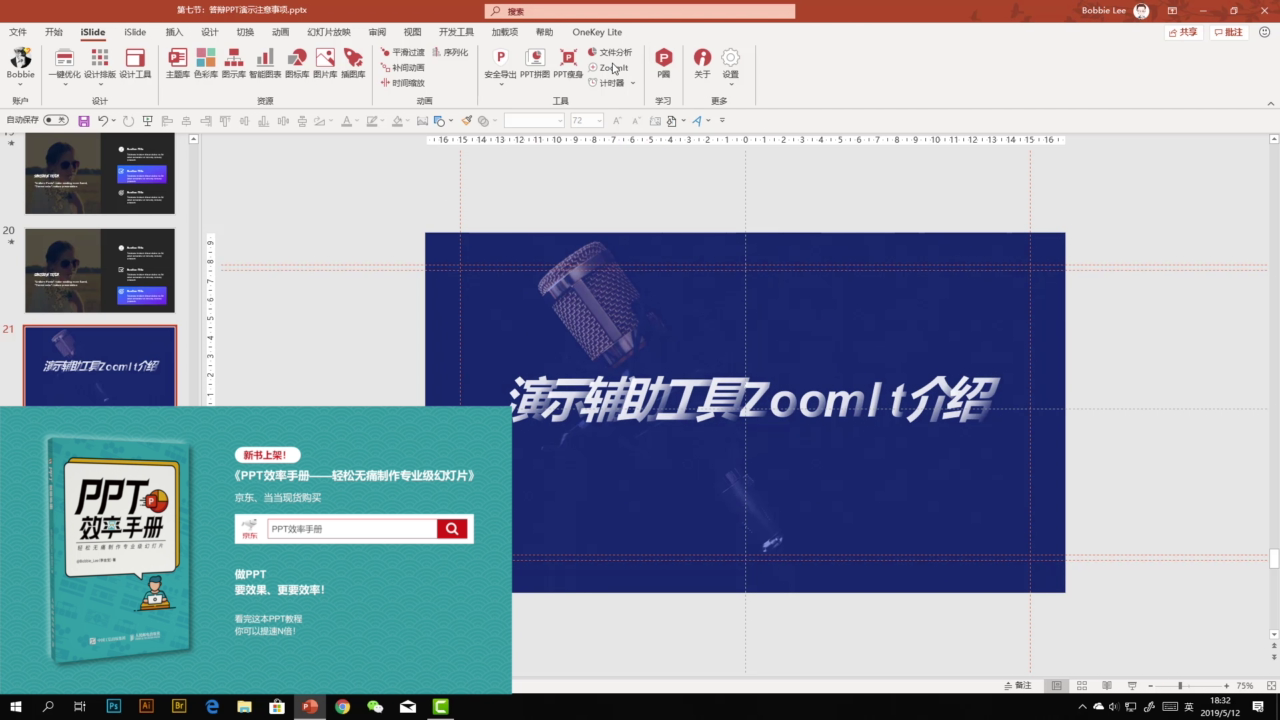Toggle normal view button in status bar
Viewport: 1280px width, 720px height.
click(1056, 686)
